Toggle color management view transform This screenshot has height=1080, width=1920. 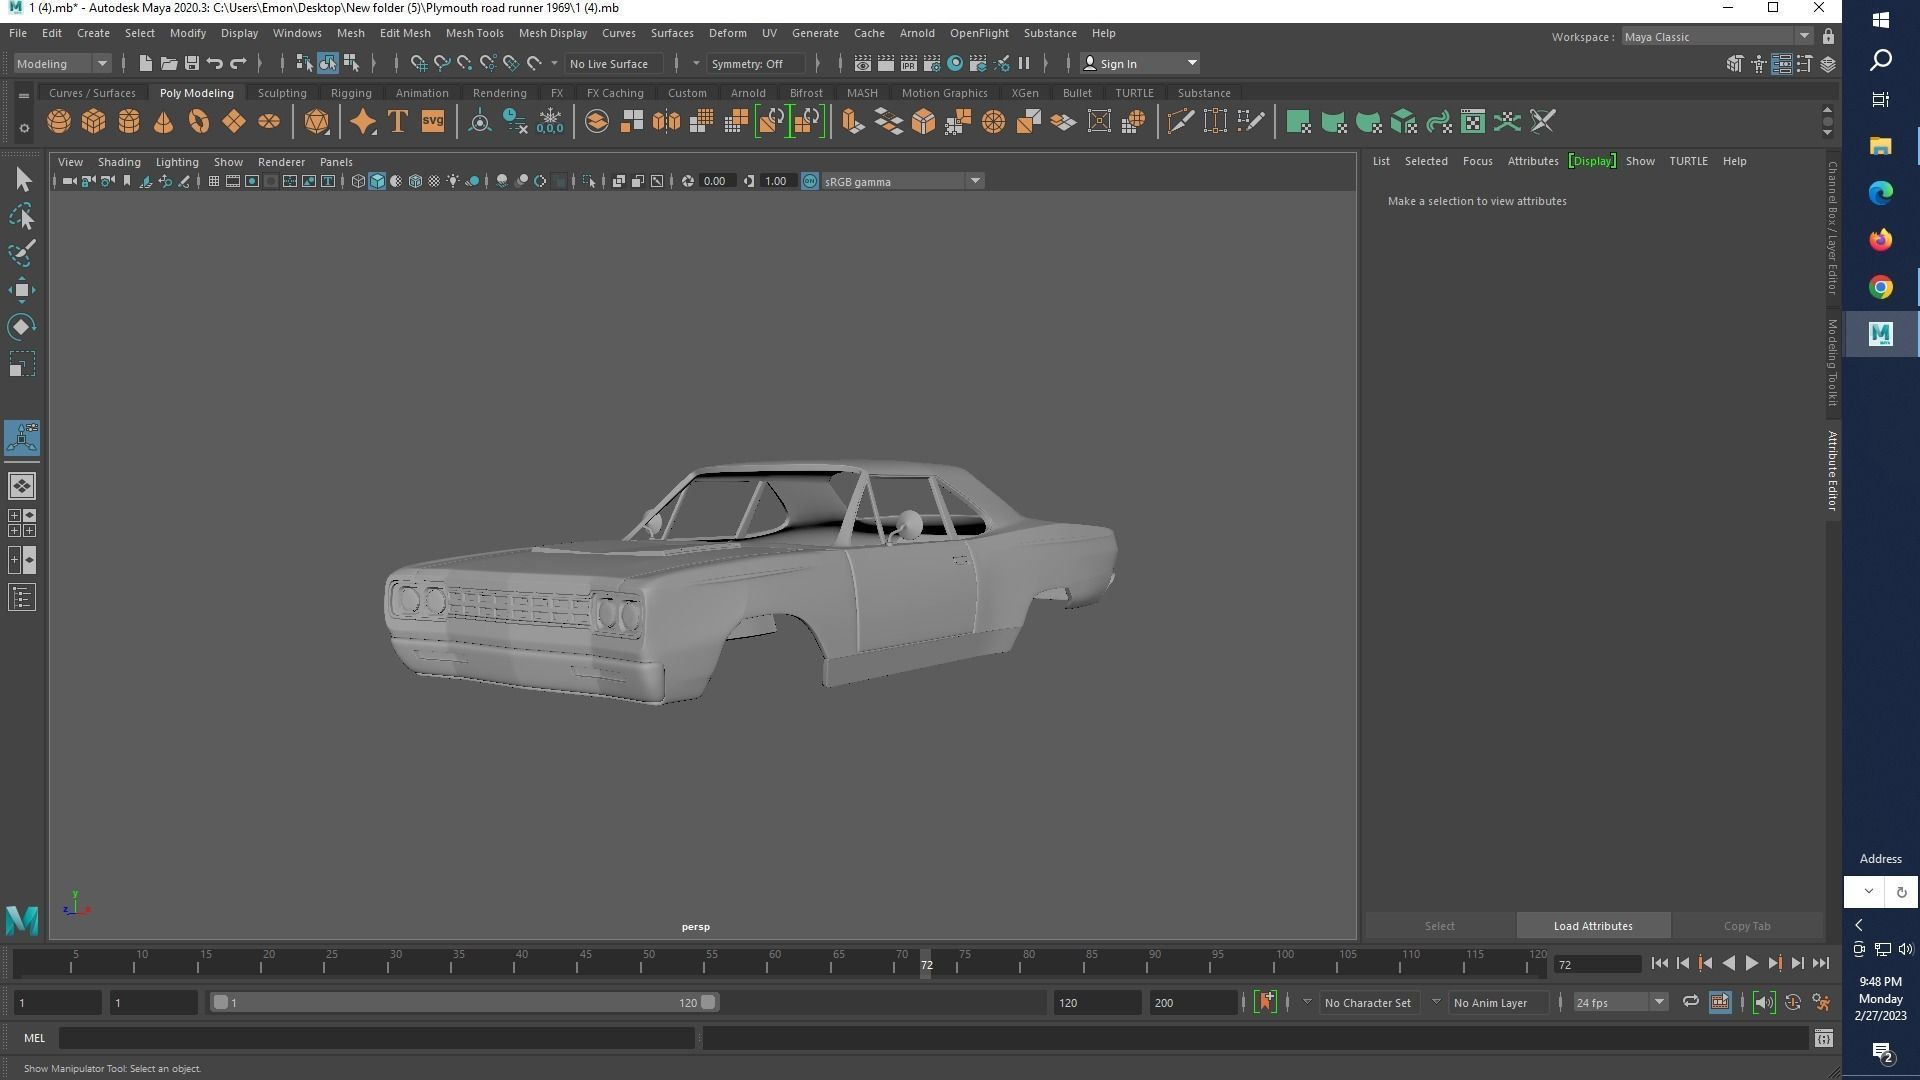(810, 181)
